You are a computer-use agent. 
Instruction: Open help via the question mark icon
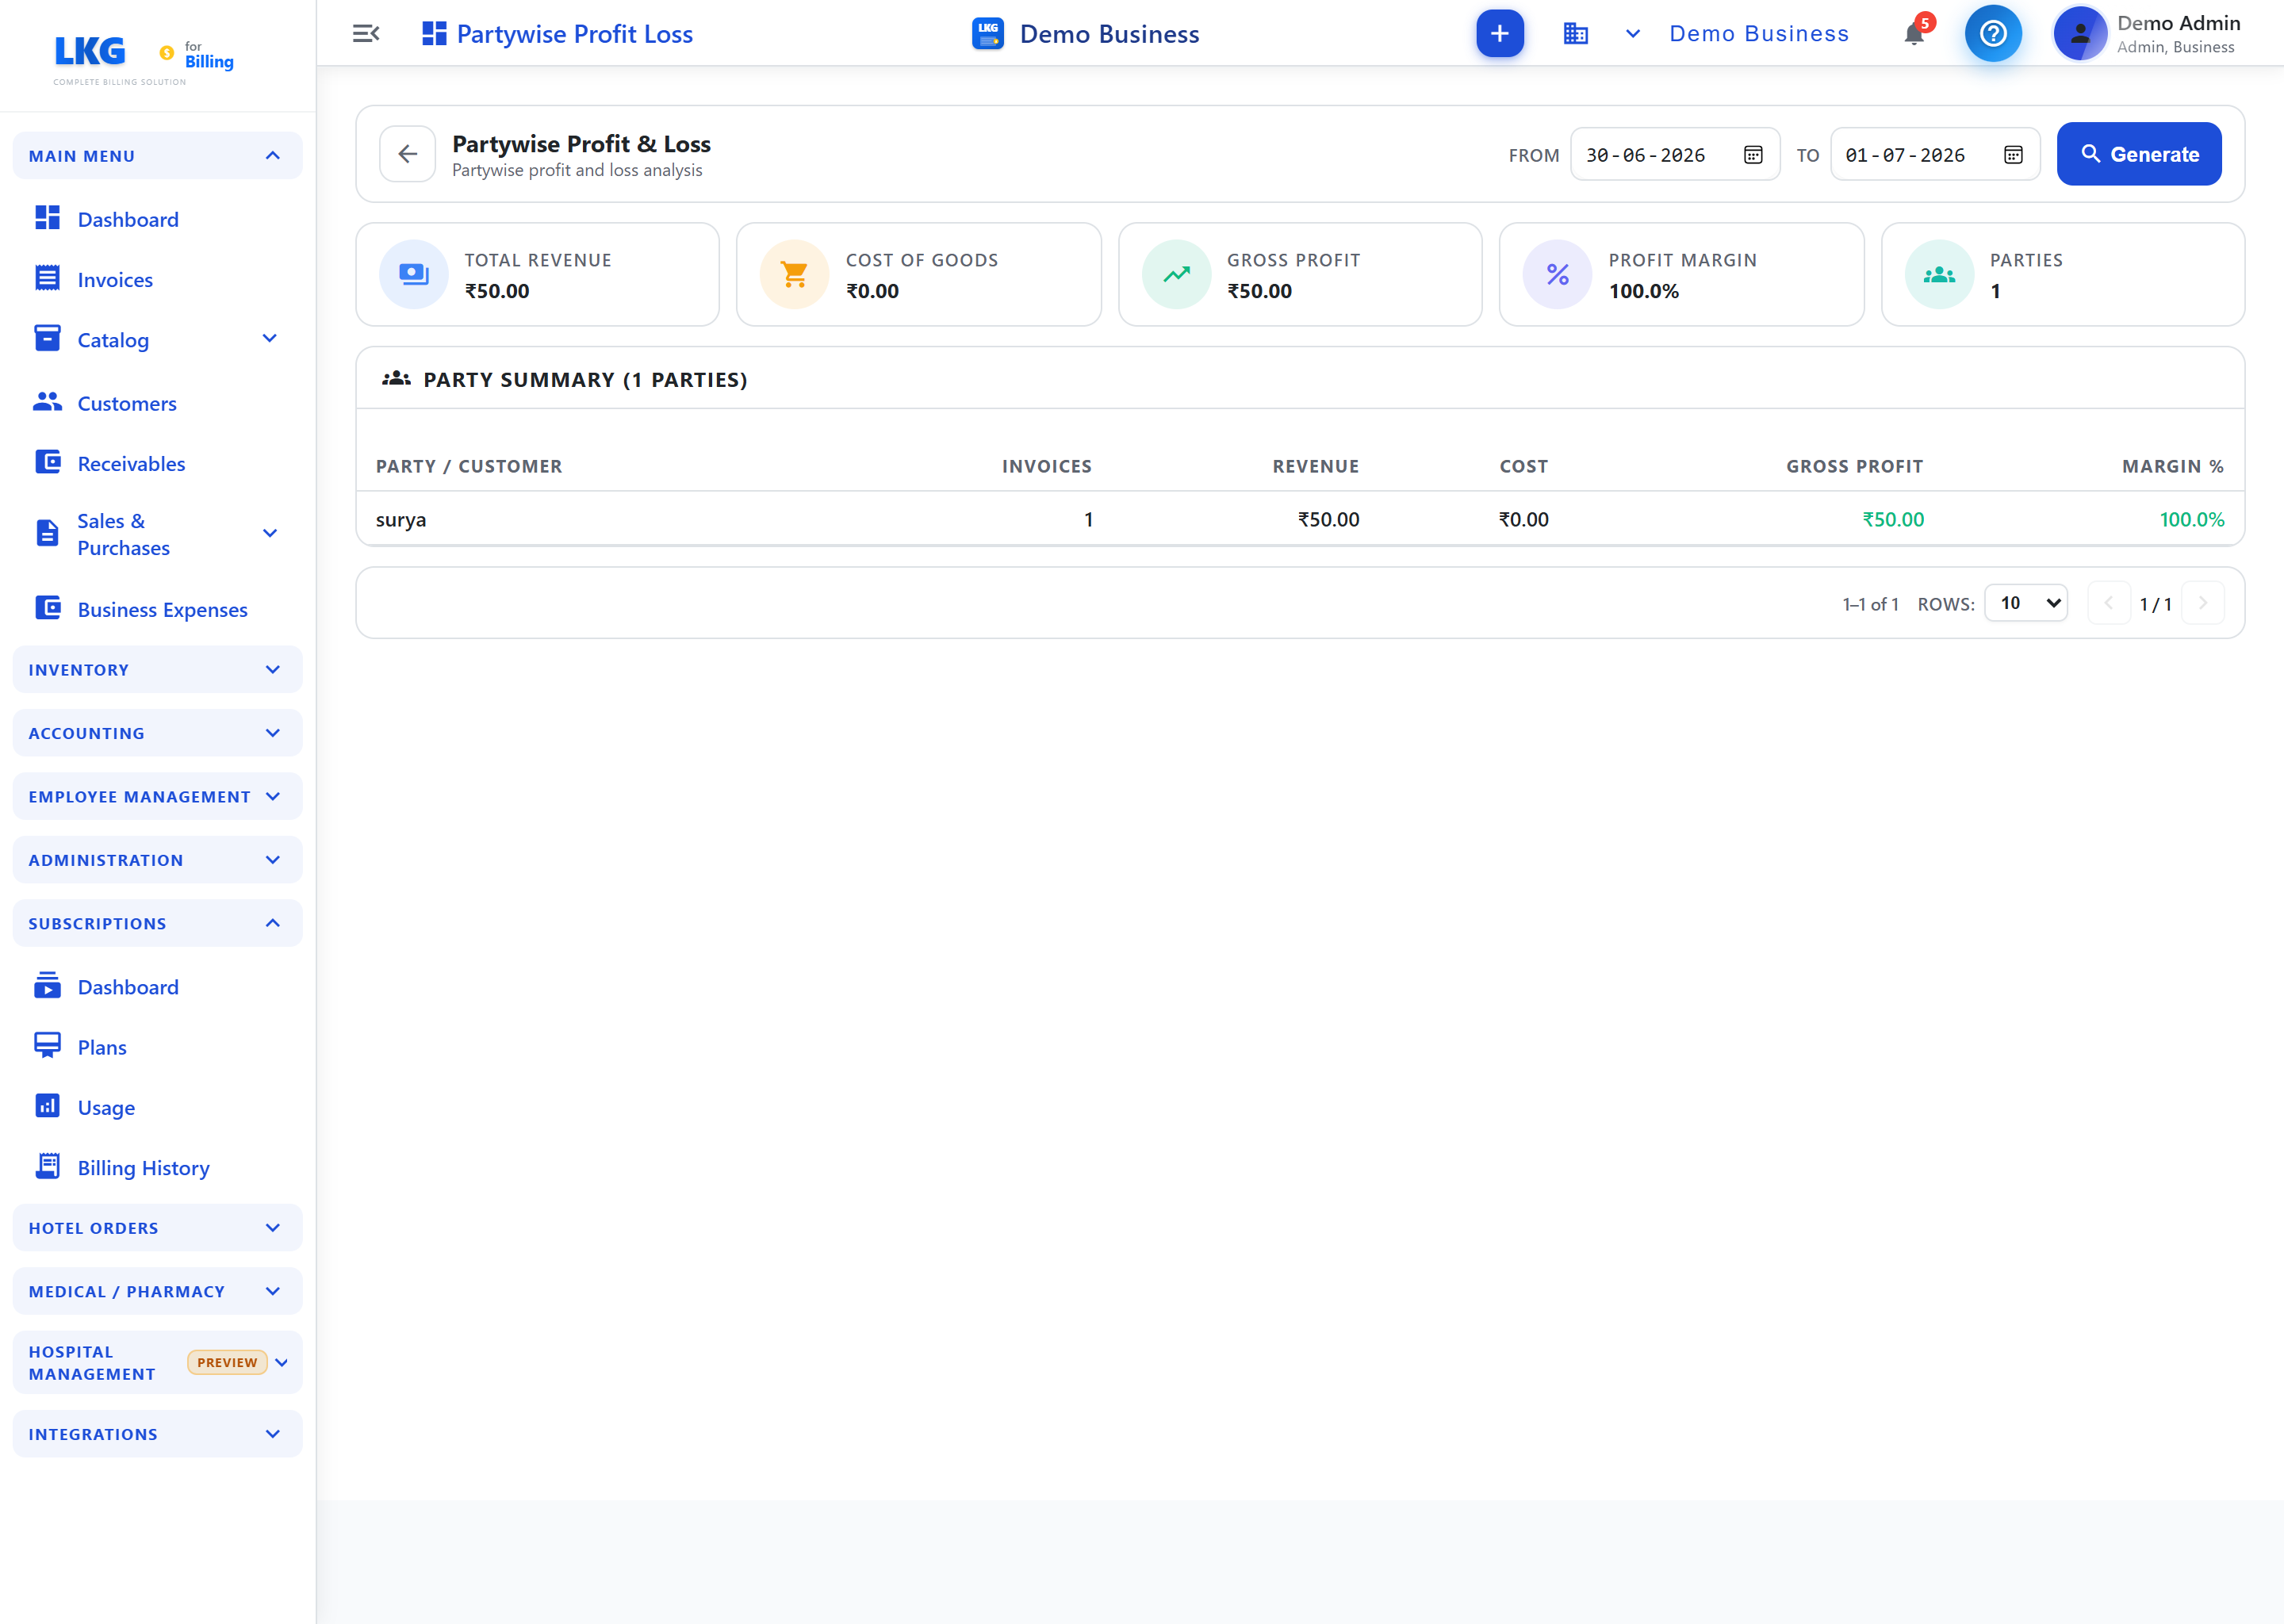point(1993,34)
